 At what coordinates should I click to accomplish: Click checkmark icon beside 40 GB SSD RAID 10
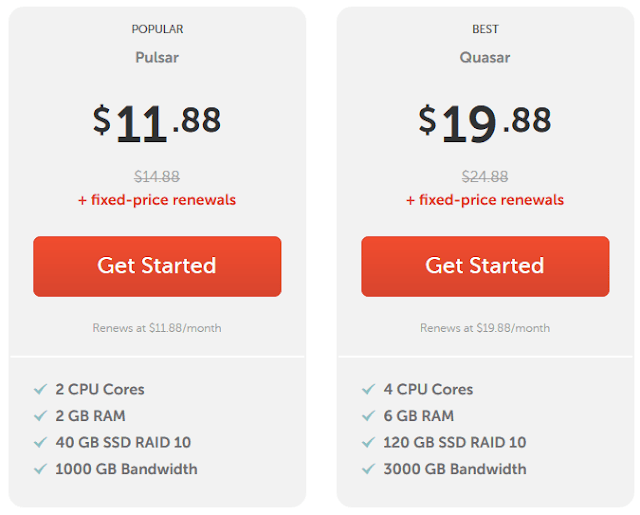(40, 442)
